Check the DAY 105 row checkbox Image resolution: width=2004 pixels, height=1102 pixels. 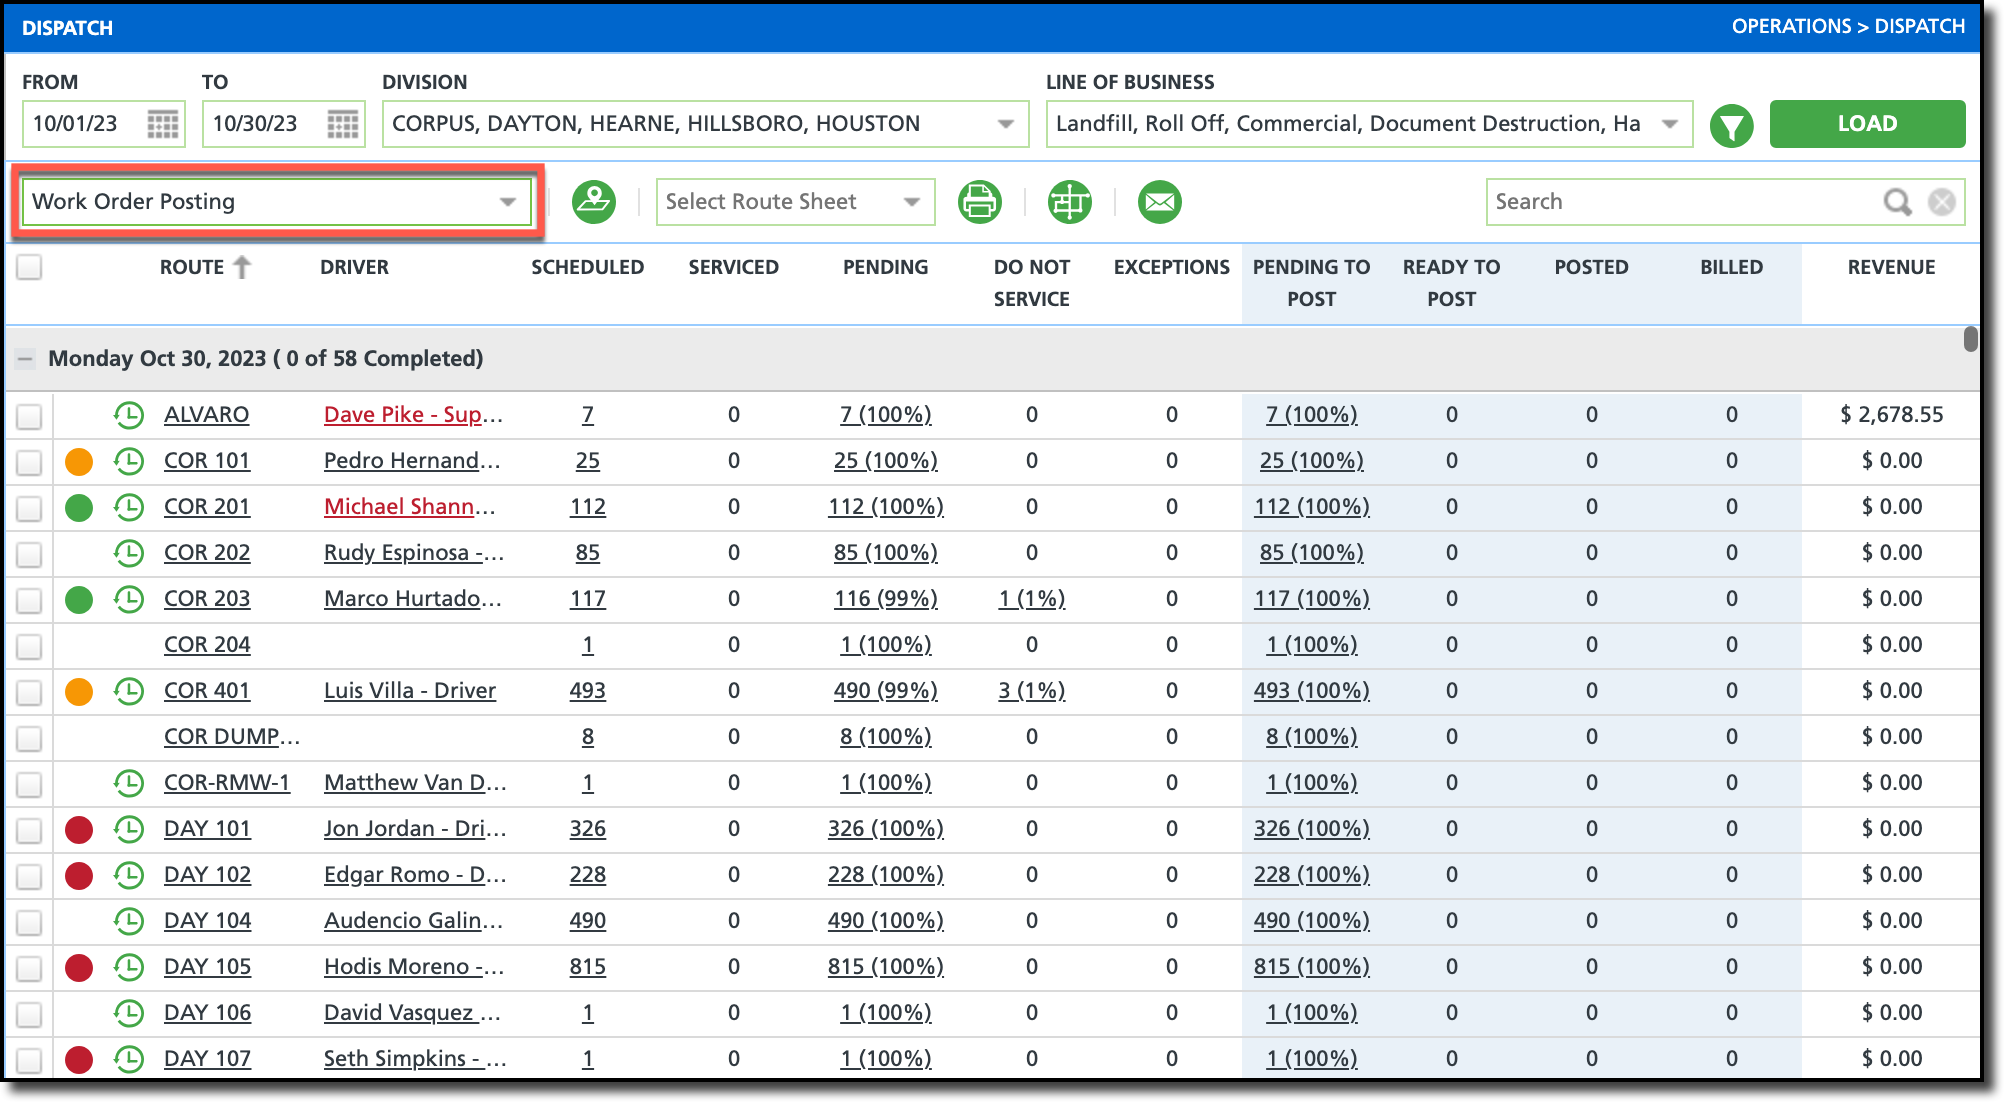click(x=29, y=968)
